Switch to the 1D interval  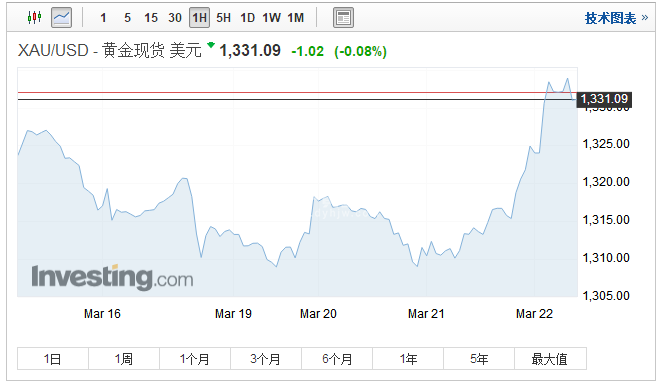pyautogui.click(x=247, y=18)
